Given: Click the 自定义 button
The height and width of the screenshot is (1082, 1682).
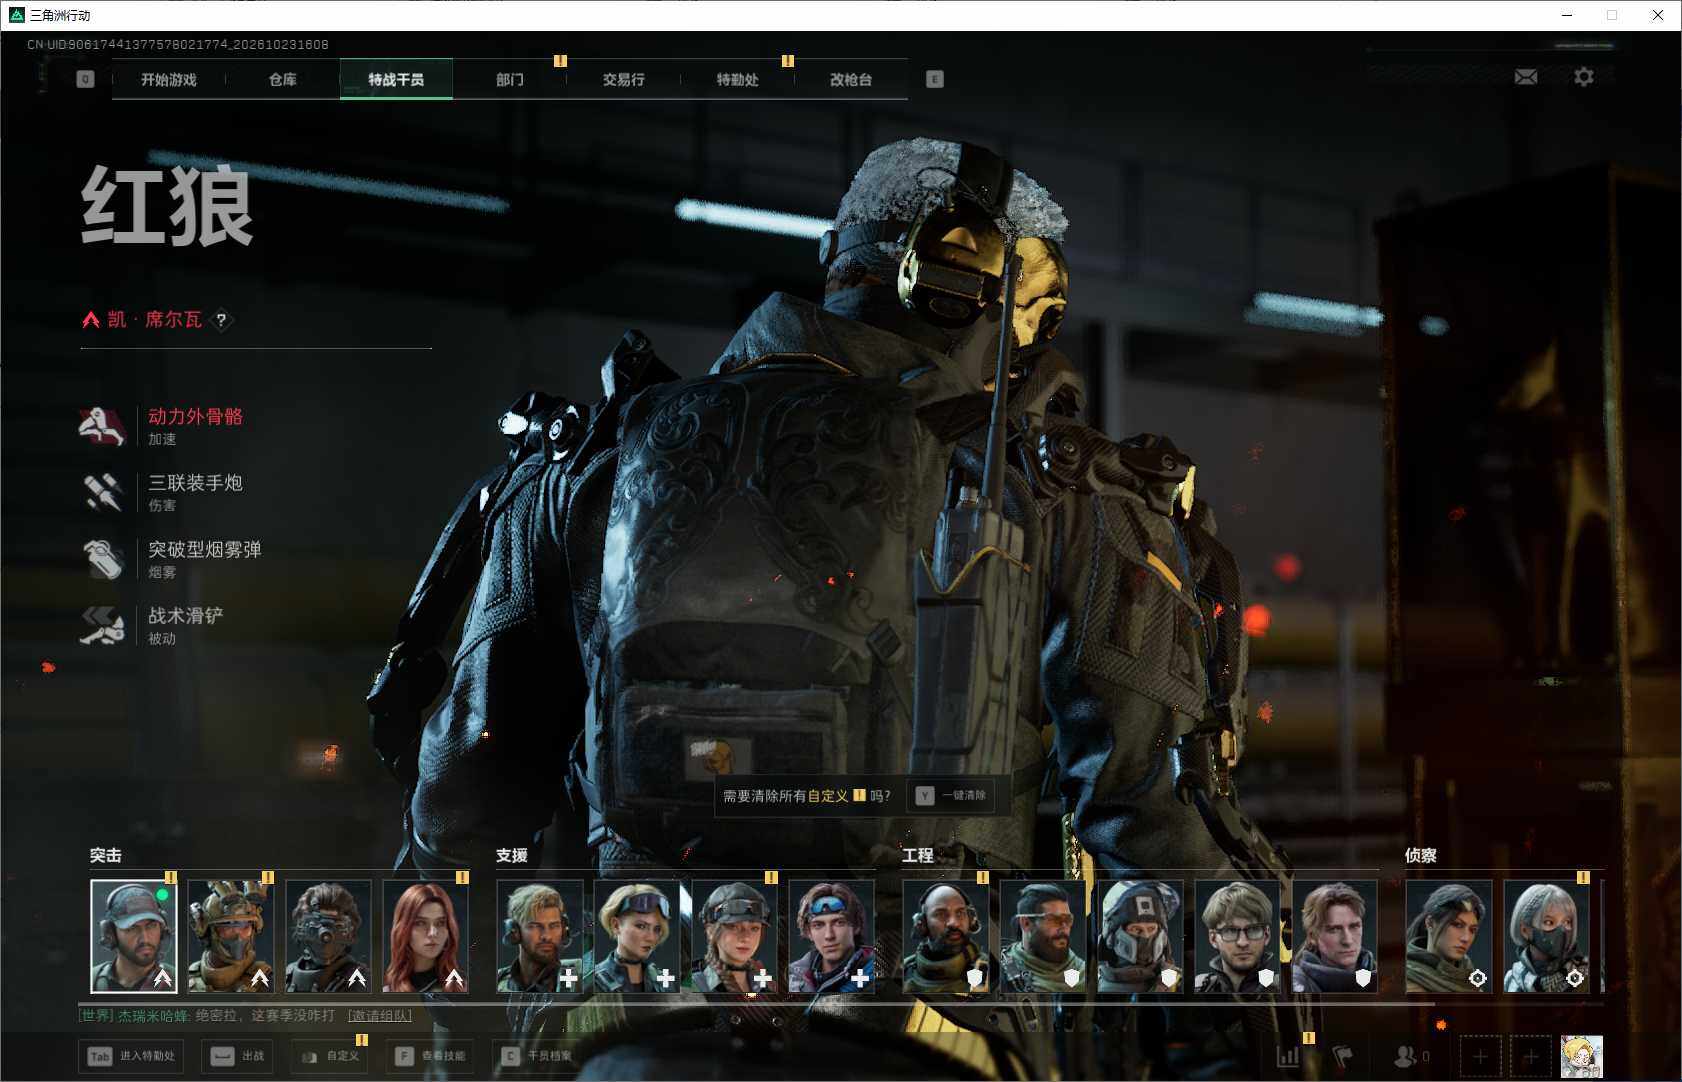Looking at the screenshot, I should [330, 1056].
